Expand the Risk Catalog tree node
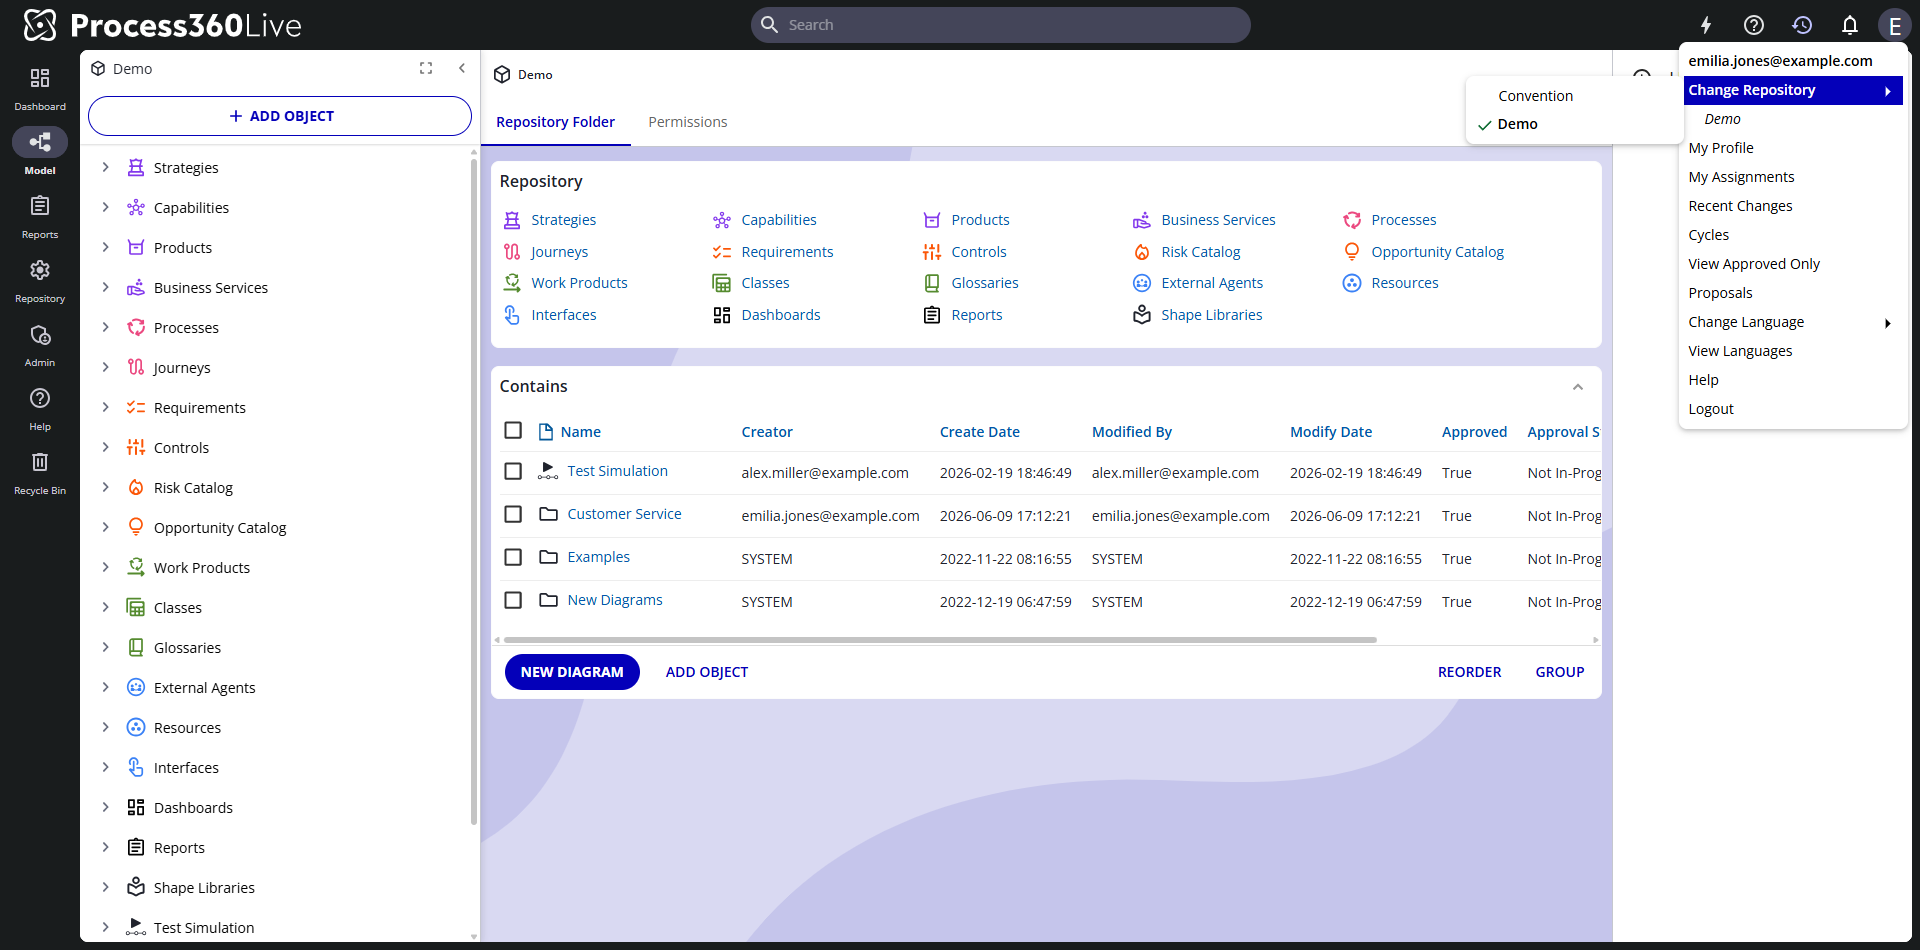Viewport: 1920px width, 950px height. [x=106, y=487]
